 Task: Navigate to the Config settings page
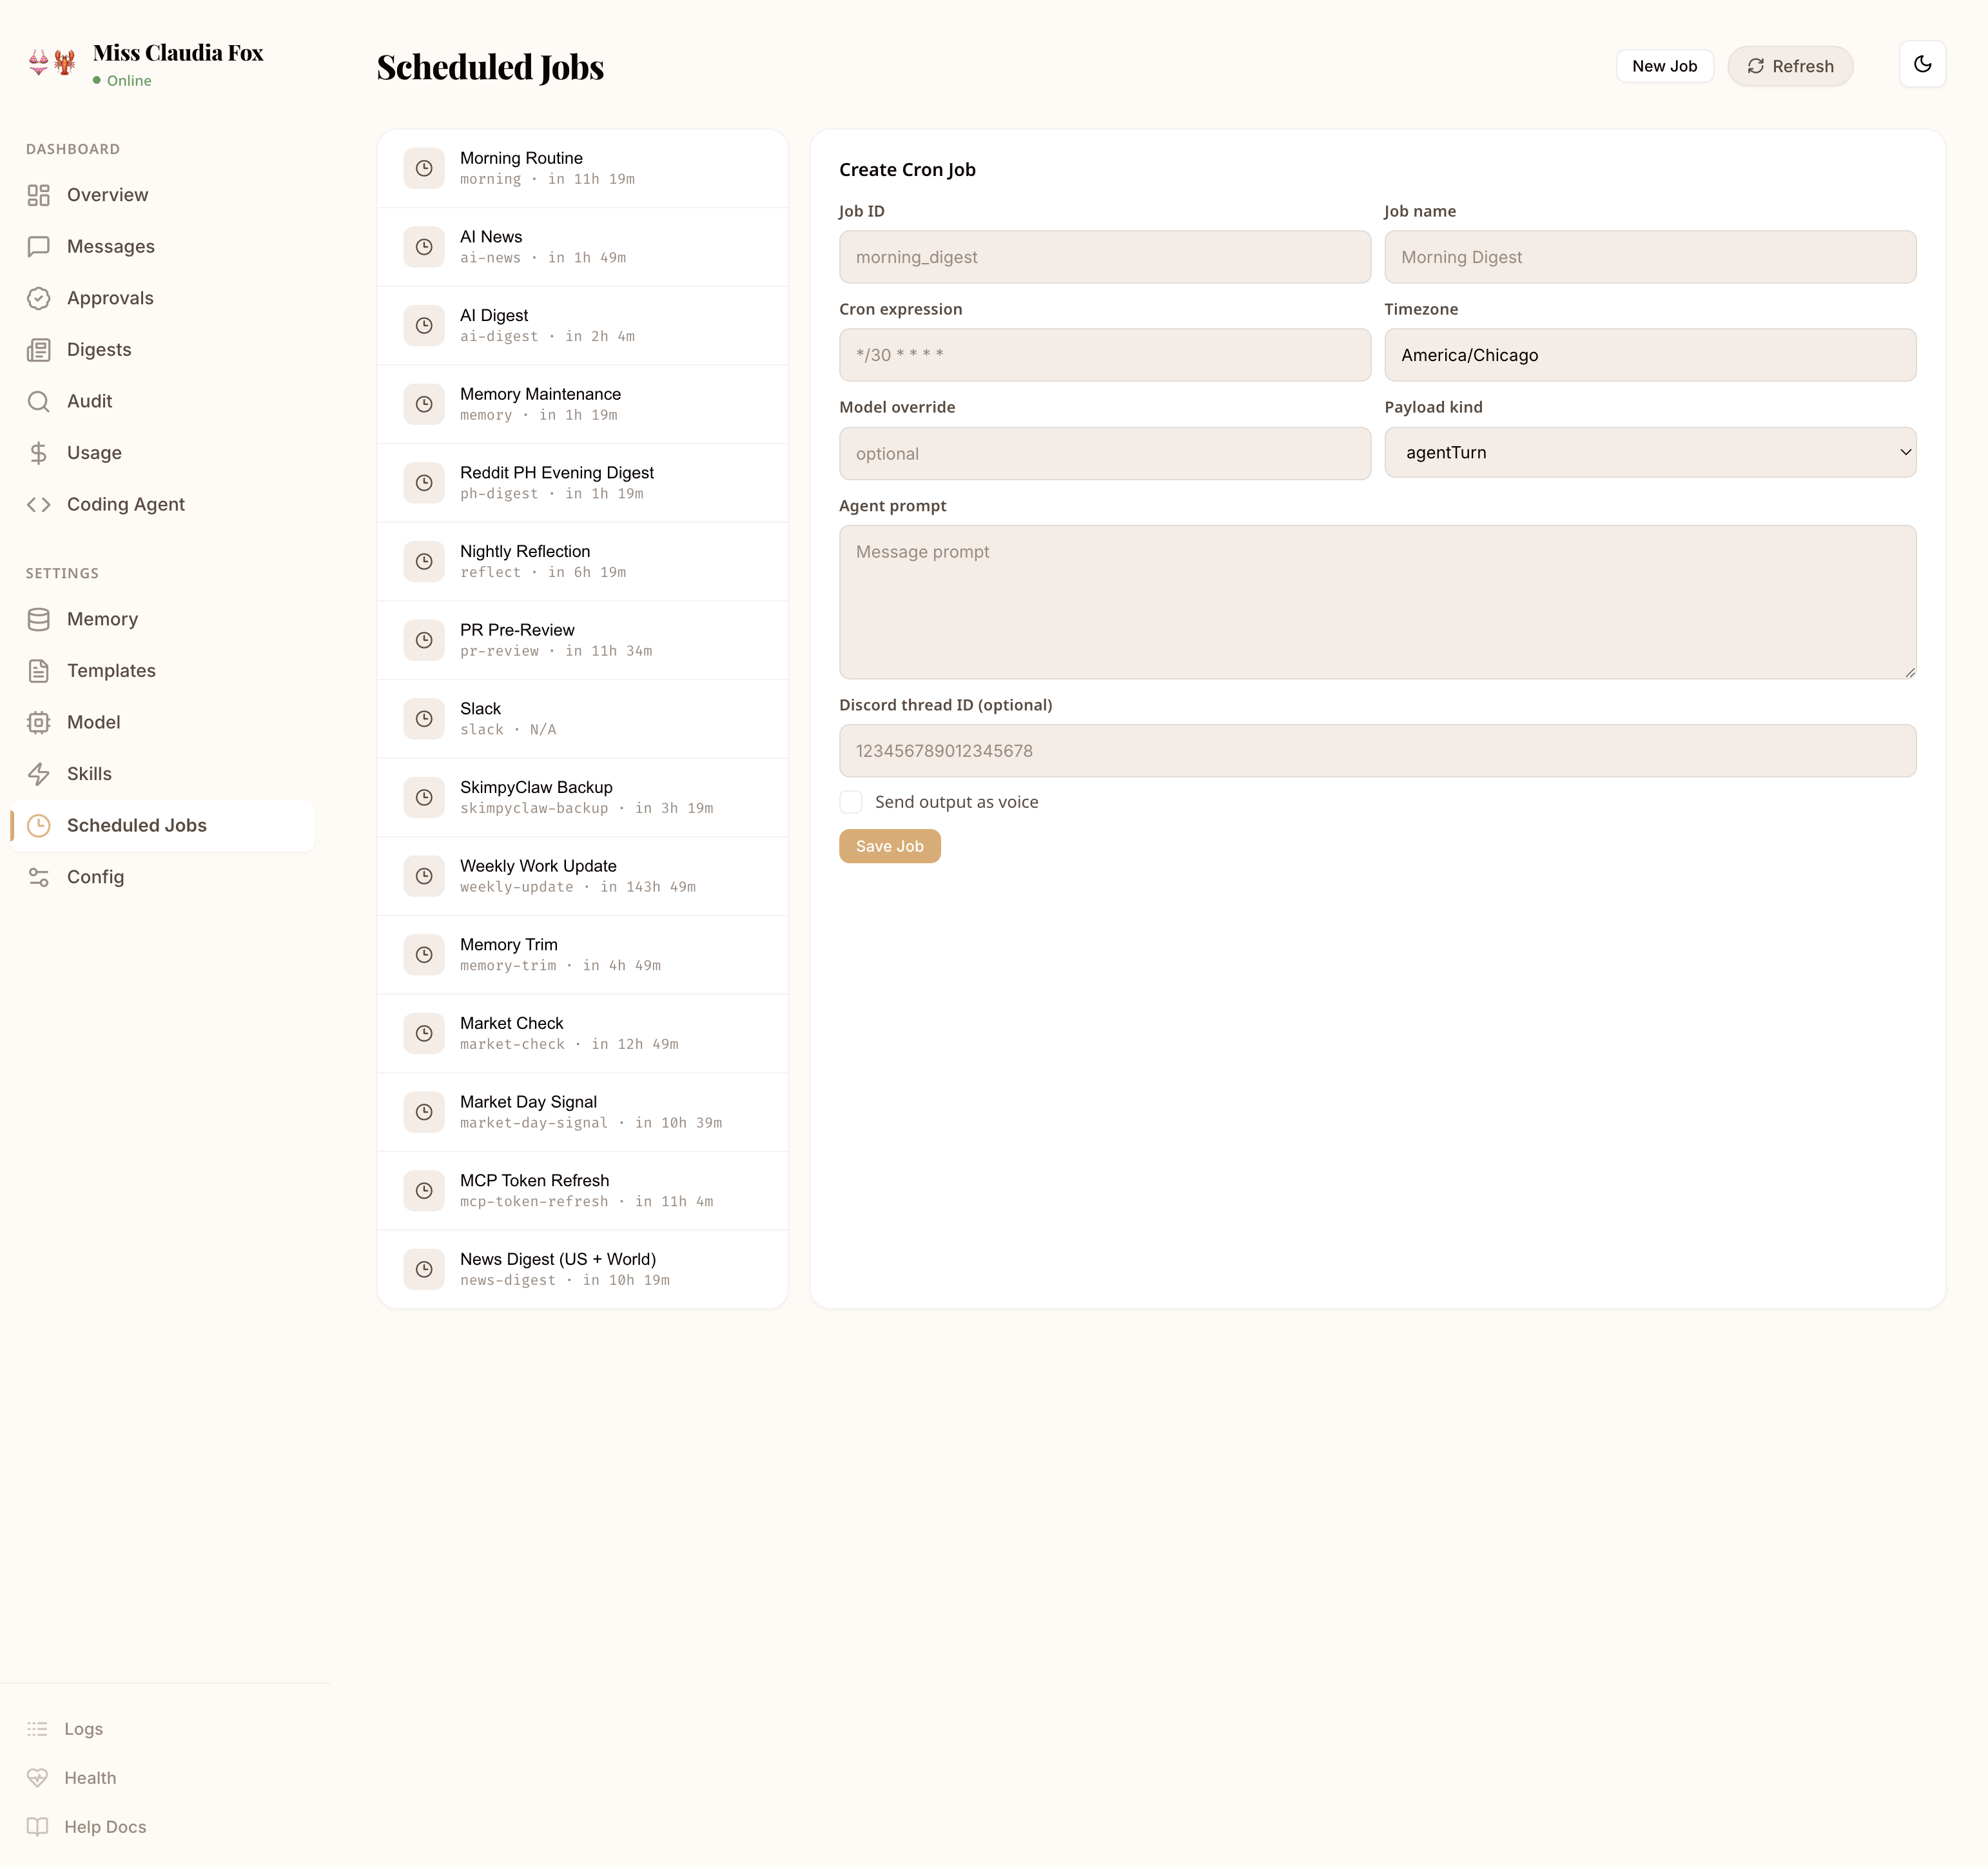pyautogui.click(x=96, y=877)
